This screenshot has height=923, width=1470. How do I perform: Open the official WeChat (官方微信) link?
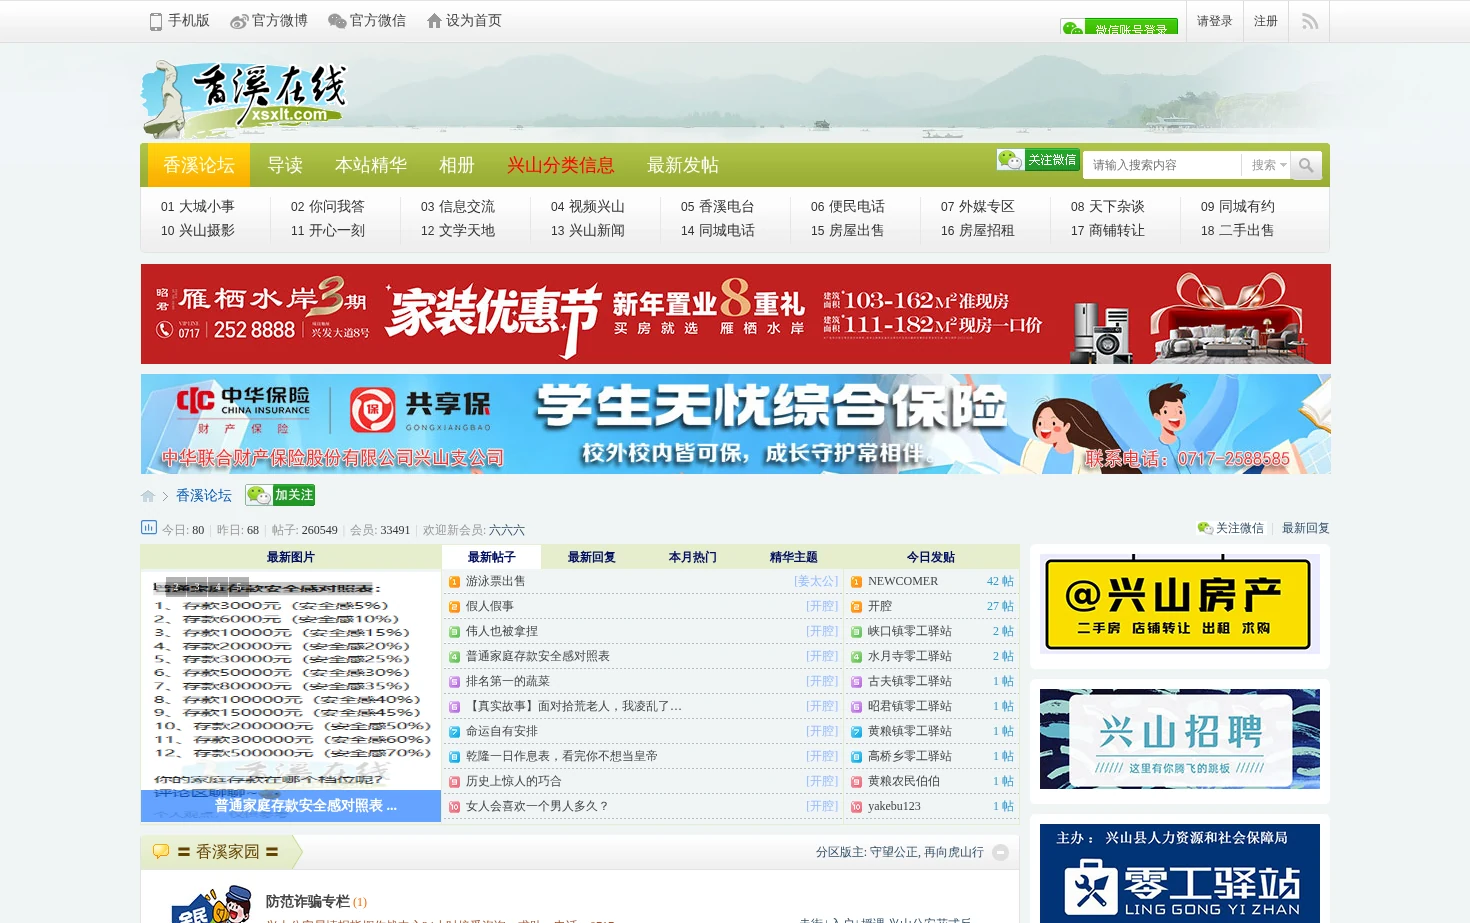point(367,21)
